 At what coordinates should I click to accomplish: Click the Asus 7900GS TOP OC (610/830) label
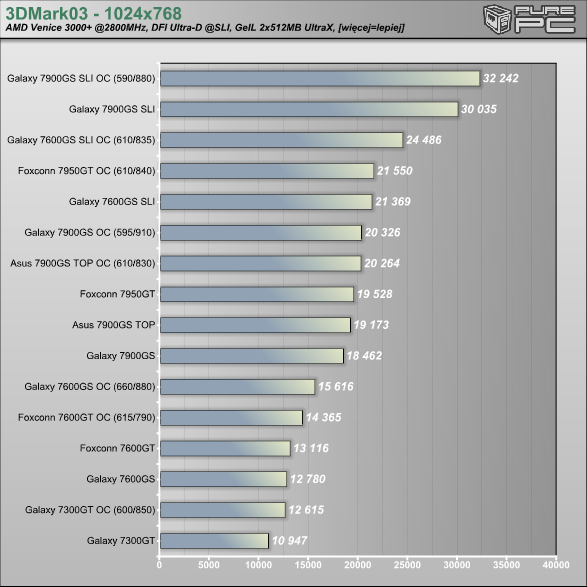pyautogui.click(x=83, y=263)
